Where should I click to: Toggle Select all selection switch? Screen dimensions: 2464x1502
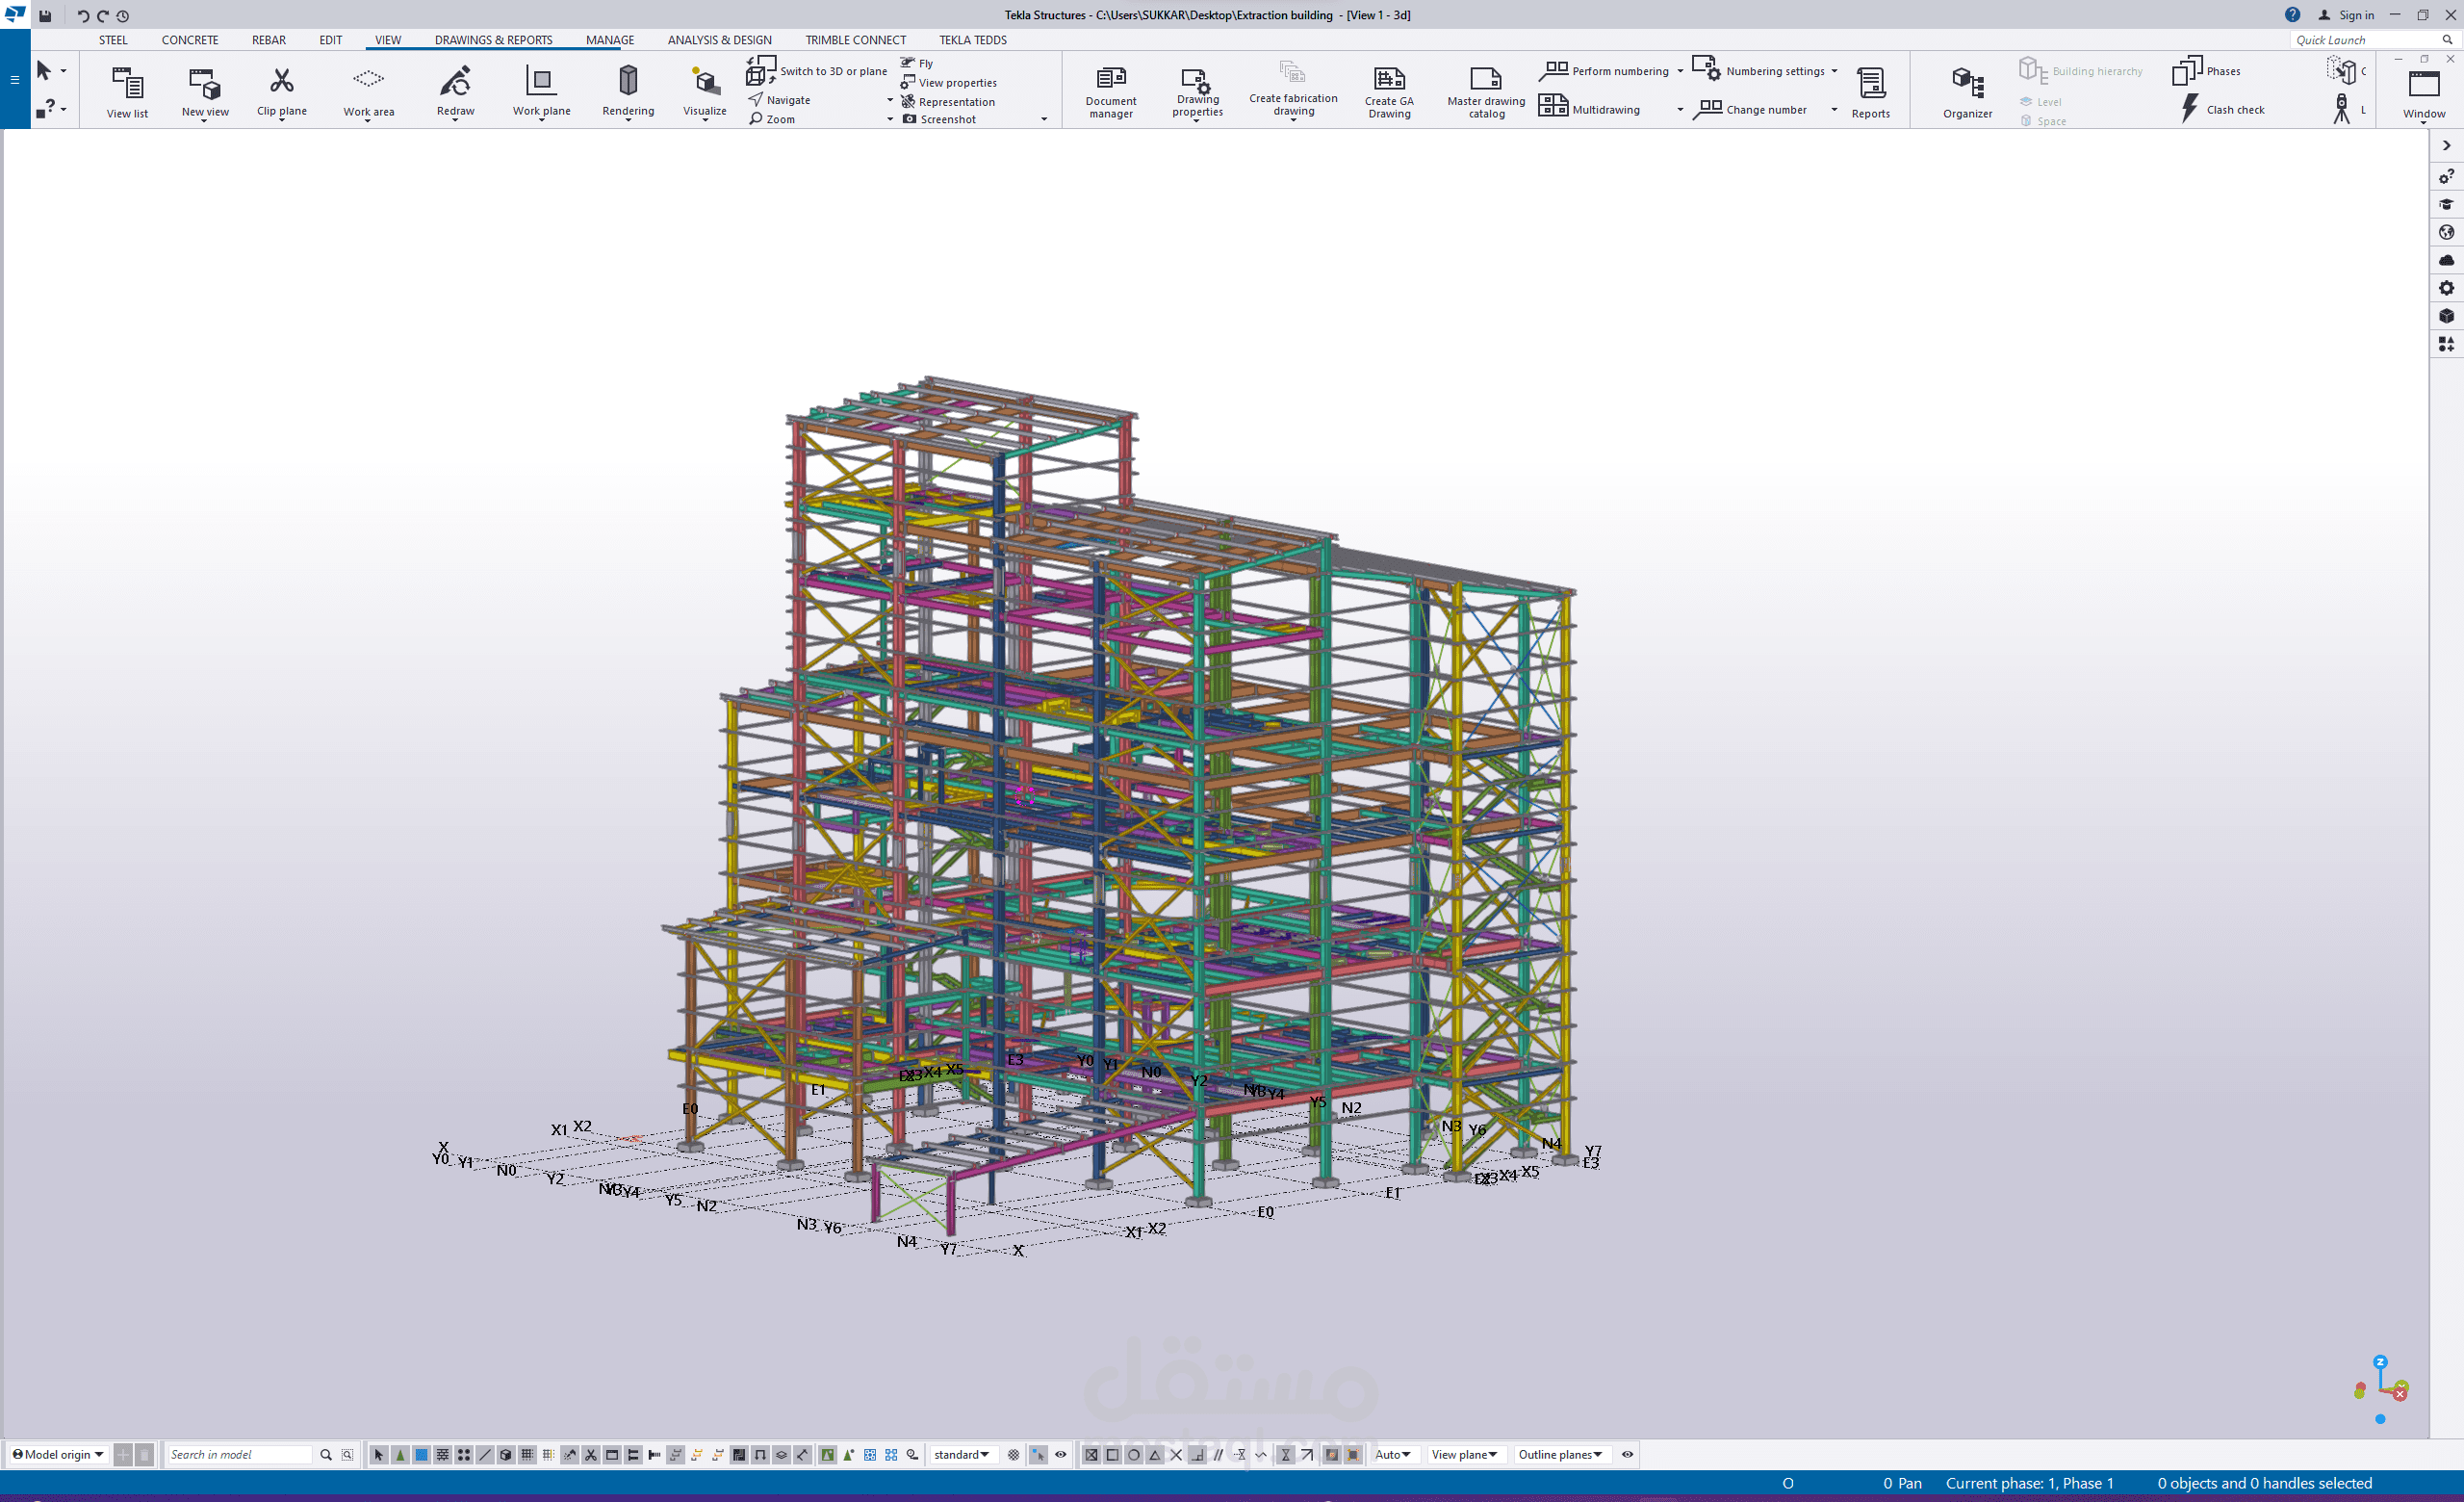point(379,1455)
